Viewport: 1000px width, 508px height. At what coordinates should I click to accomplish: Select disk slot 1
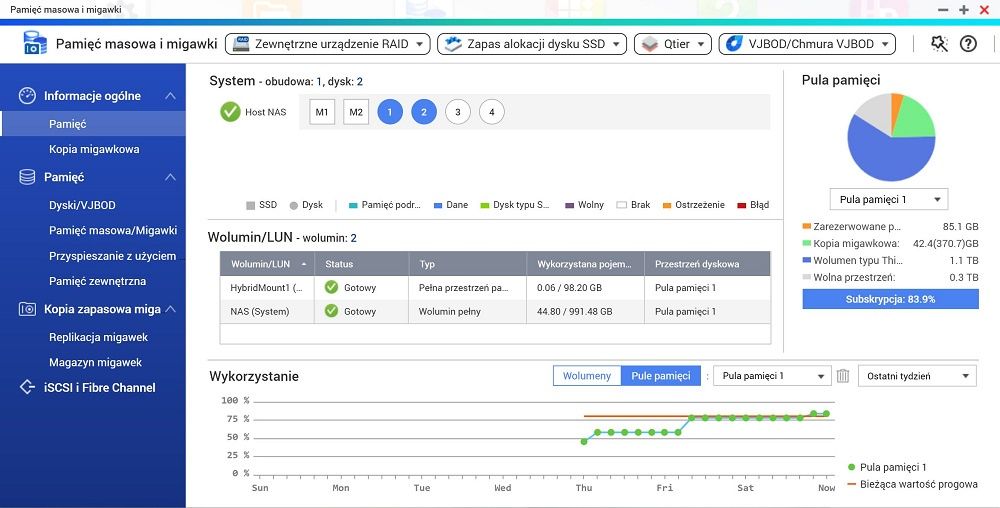pos(390,112)
